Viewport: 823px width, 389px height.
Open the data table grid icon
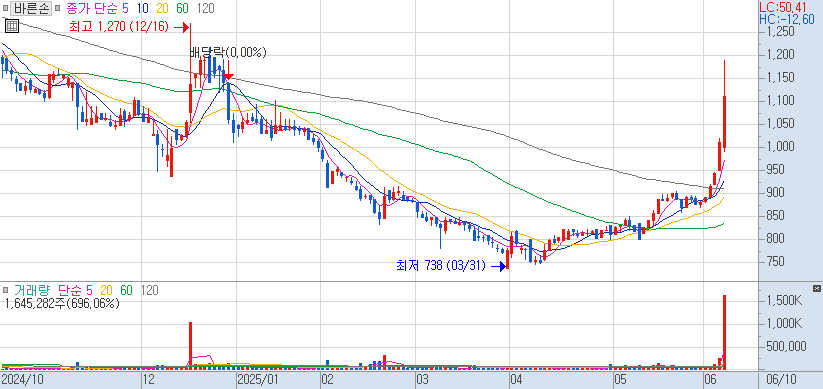tap(13, 26)
